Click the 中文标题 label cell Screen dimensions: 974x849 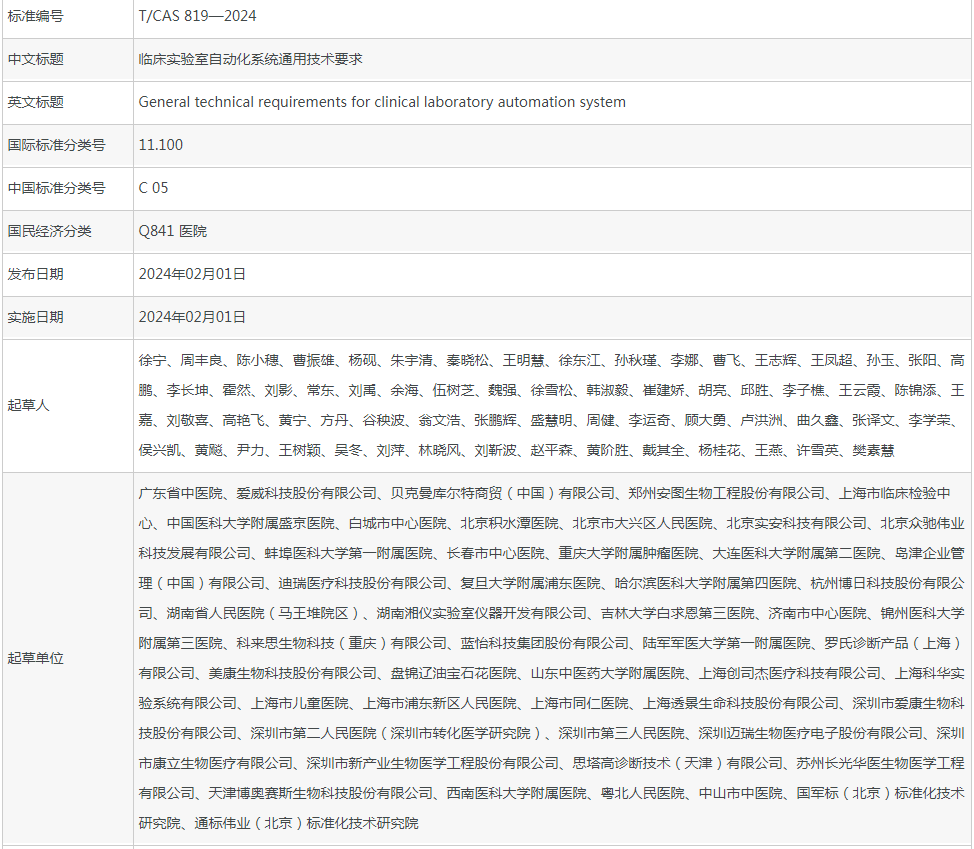pos(68,60)
